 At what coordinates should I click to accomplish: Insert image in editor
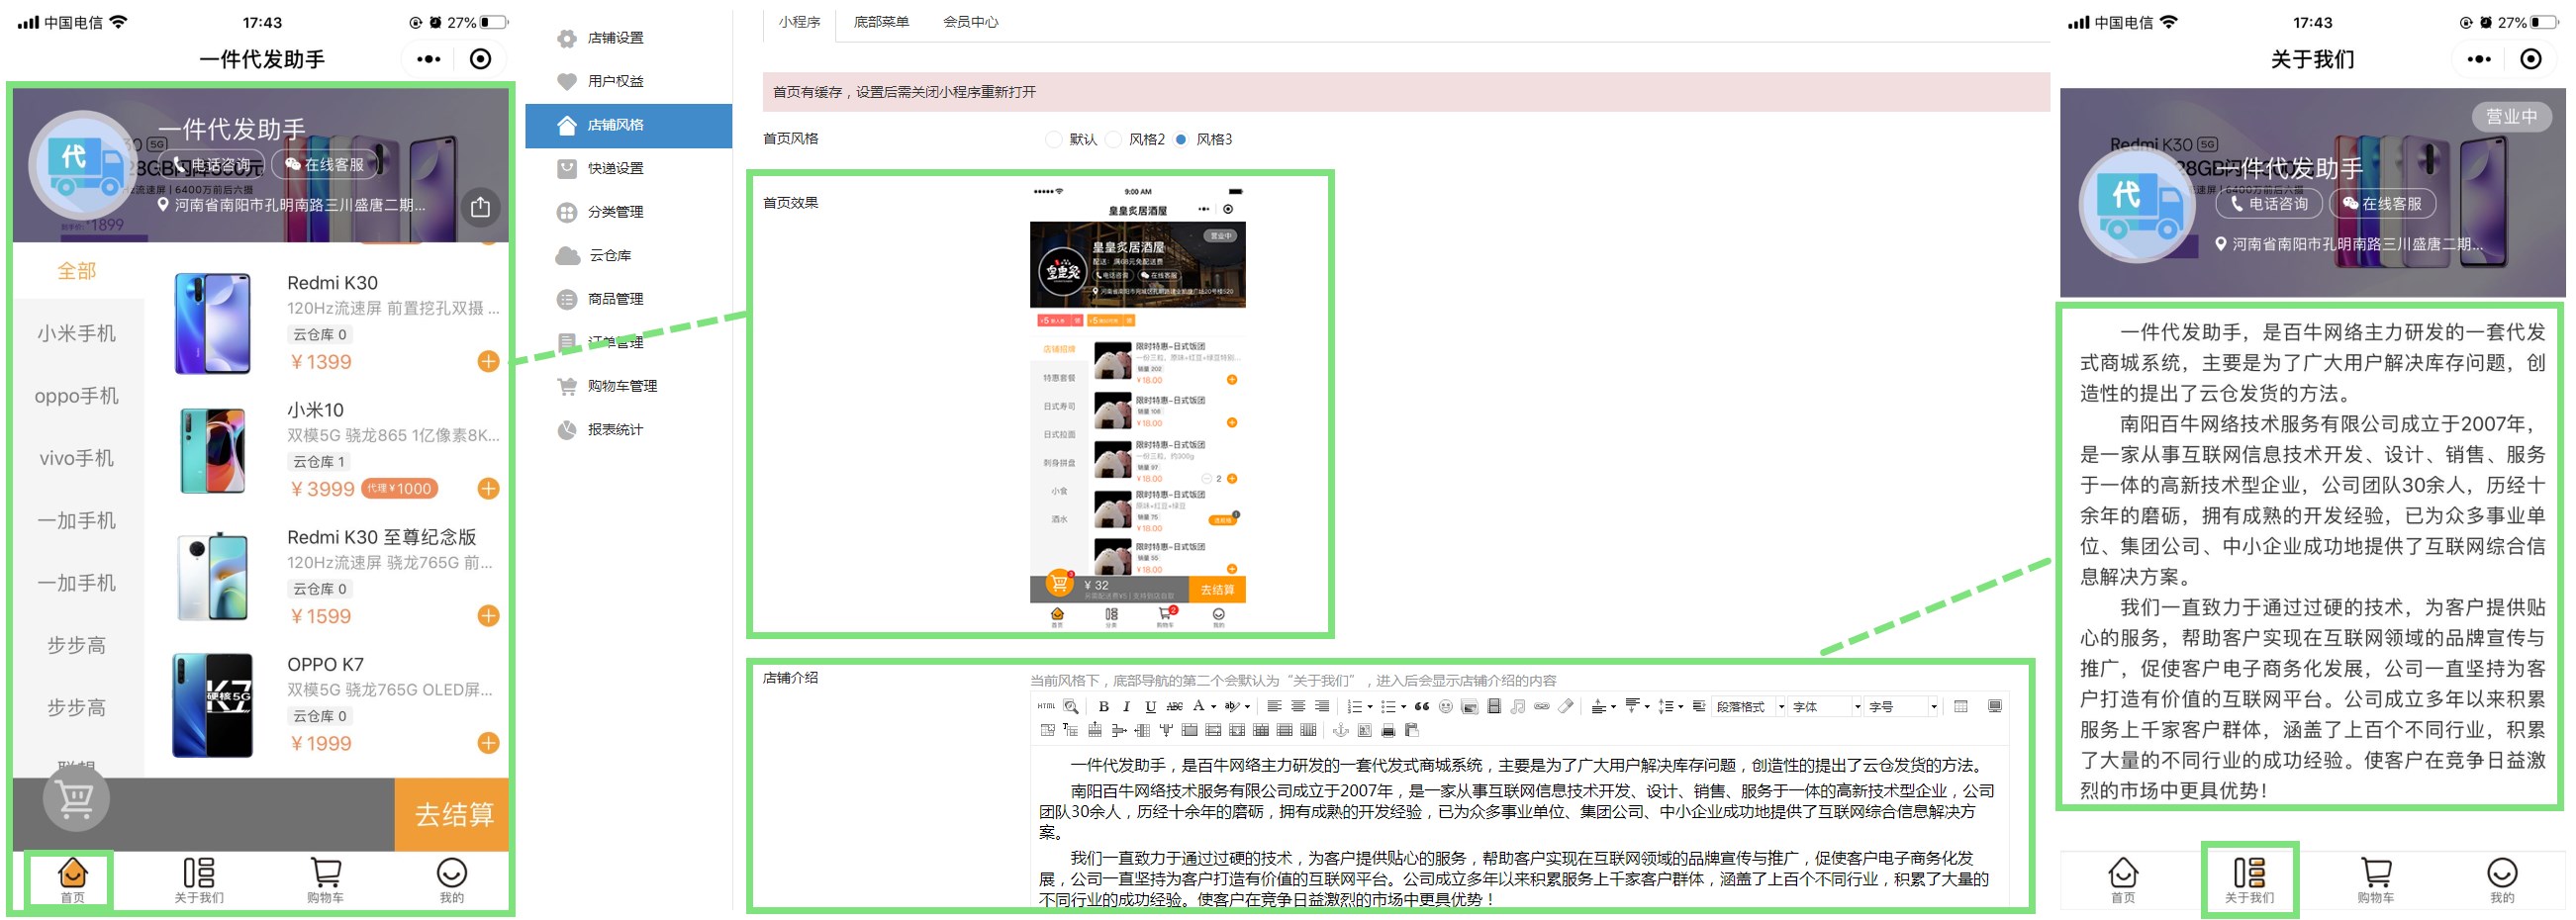[1470, 706]
